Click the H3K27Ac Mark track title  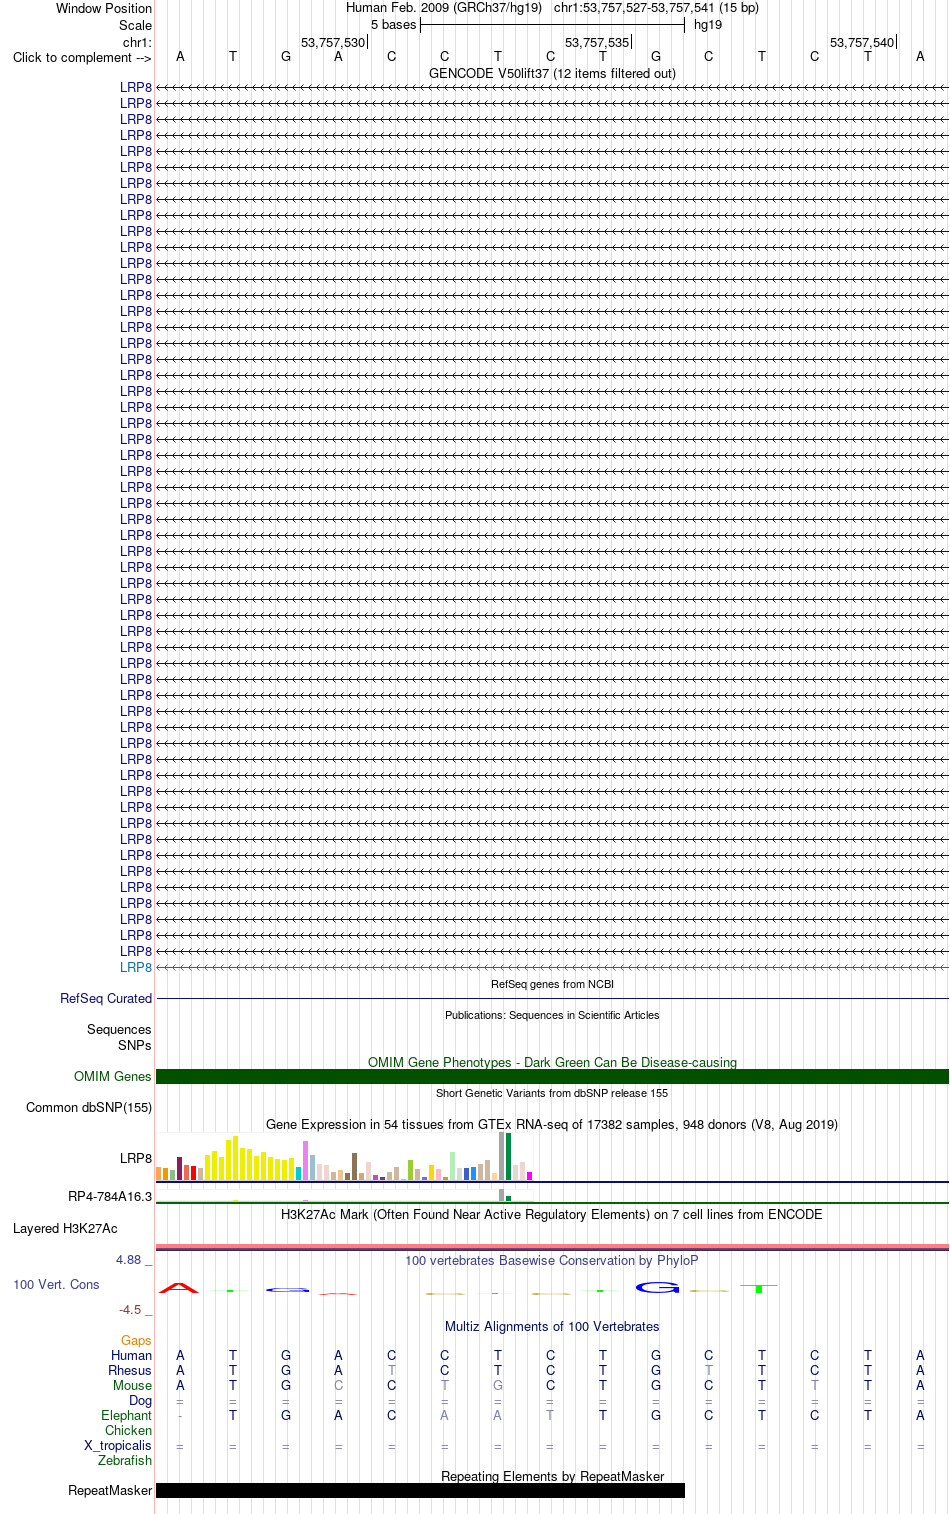click(x=552, y=1214)
